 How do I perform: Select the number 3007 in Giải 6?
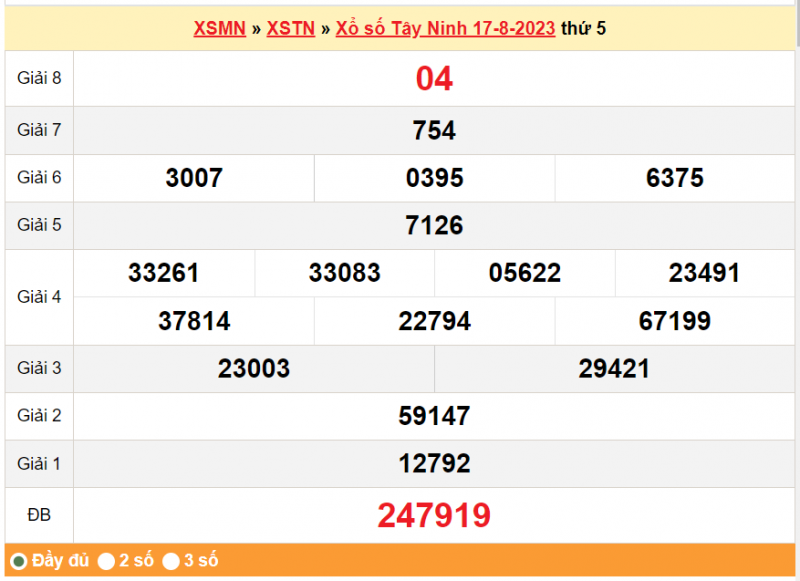(x=195, y=178)
